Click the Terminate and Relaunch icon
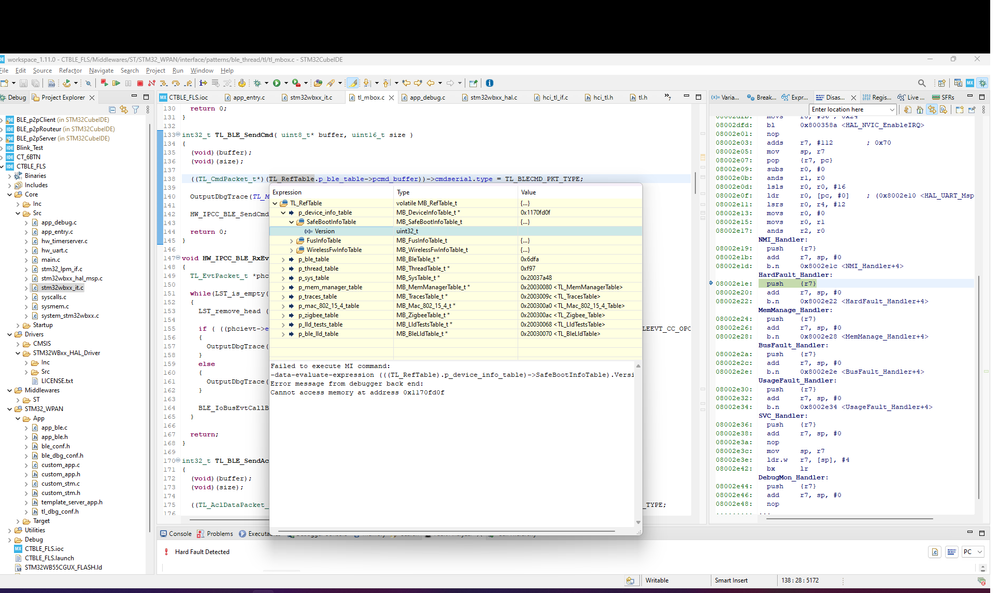This screenshot has width=999, height=593. point(104,83)
